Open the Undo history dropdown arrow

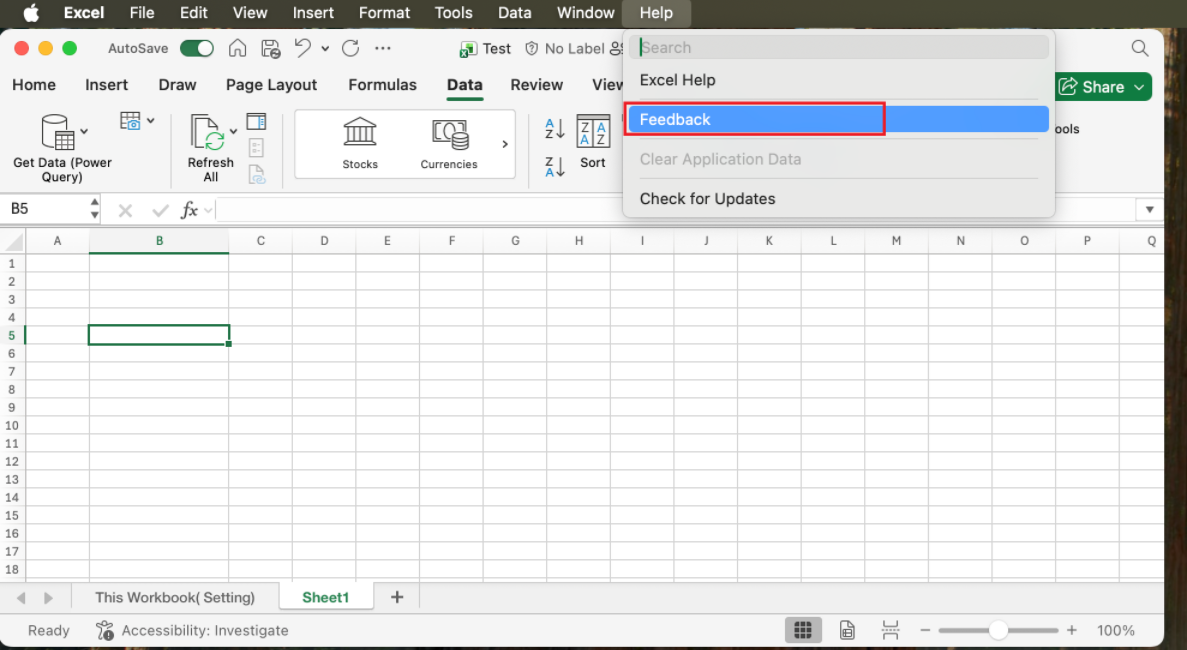coord(325,48)
